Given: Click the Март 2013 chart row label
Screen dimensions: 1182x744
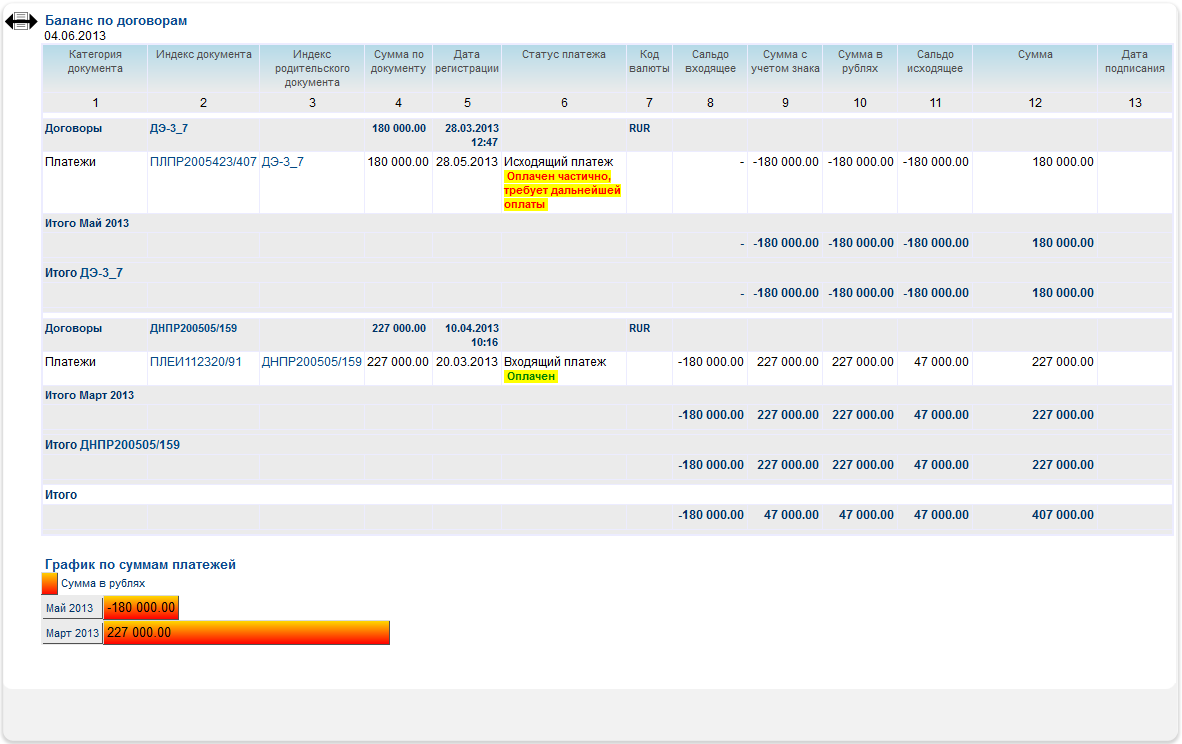Looking at the screenshot, I should (x=72, y=633).
